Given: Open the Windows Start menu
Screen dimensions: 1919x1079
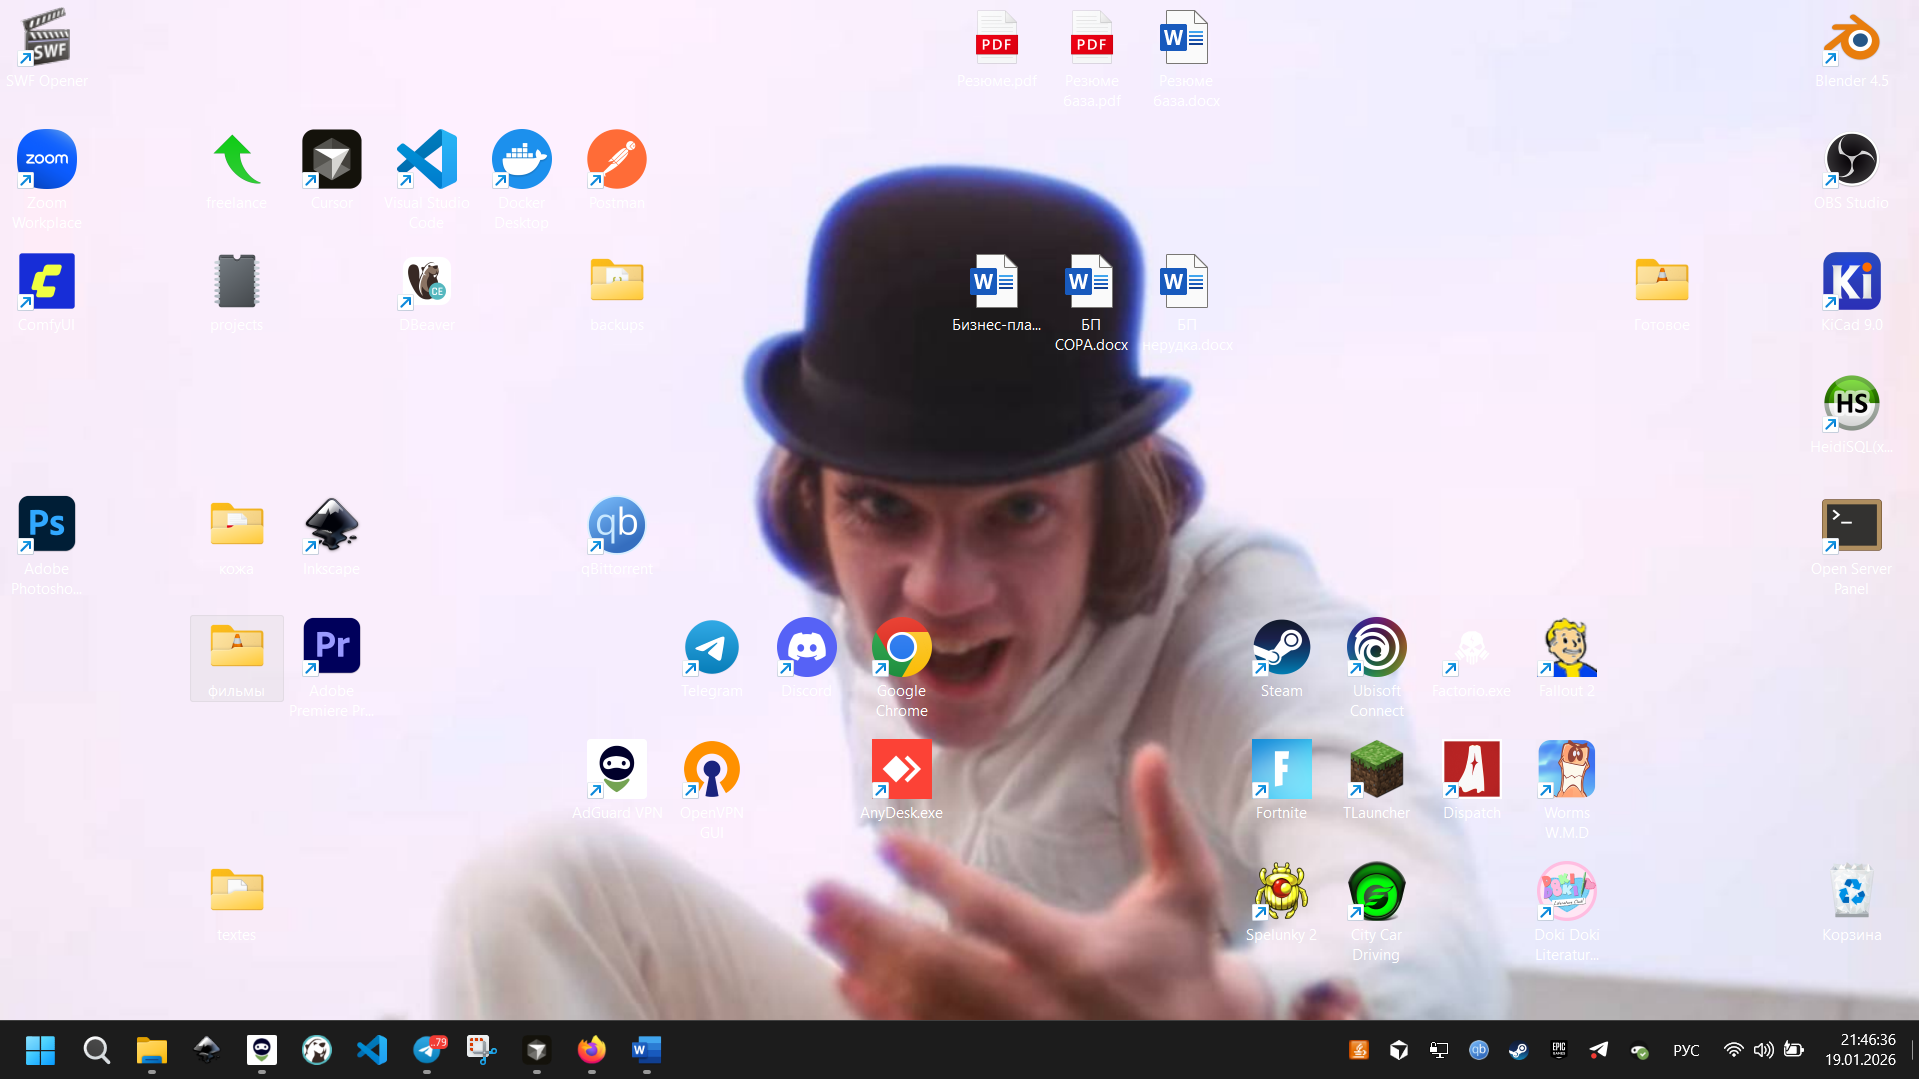Looking at the screenshot, I should tap(40, 1050).
